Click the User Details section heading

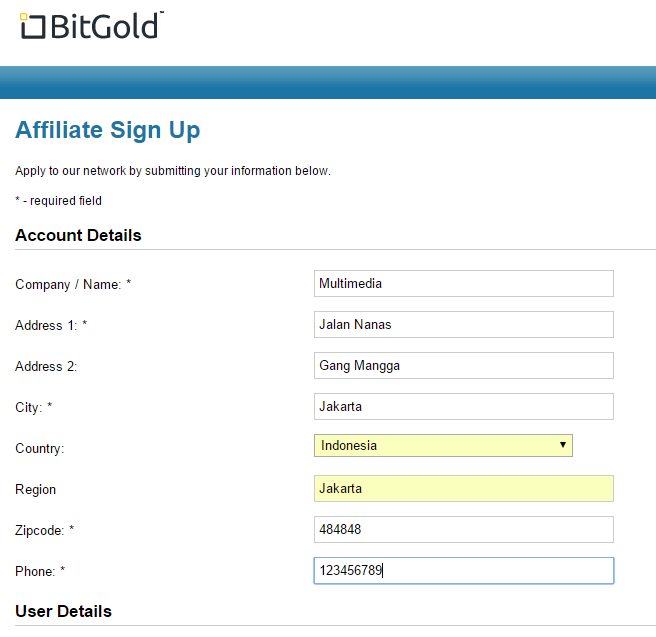(63, 611)
